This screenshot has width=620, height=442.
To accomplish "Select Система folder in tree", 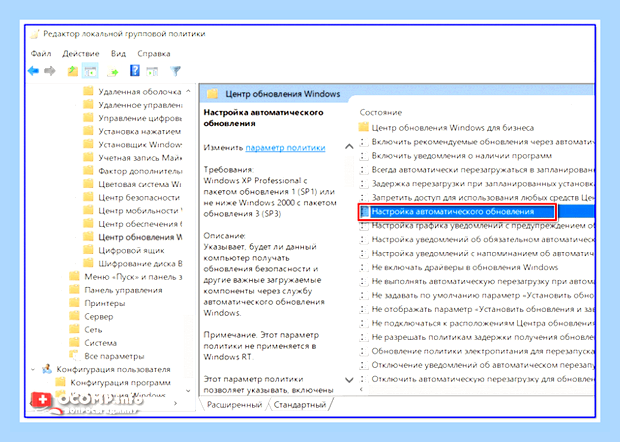I will (93, 343).
